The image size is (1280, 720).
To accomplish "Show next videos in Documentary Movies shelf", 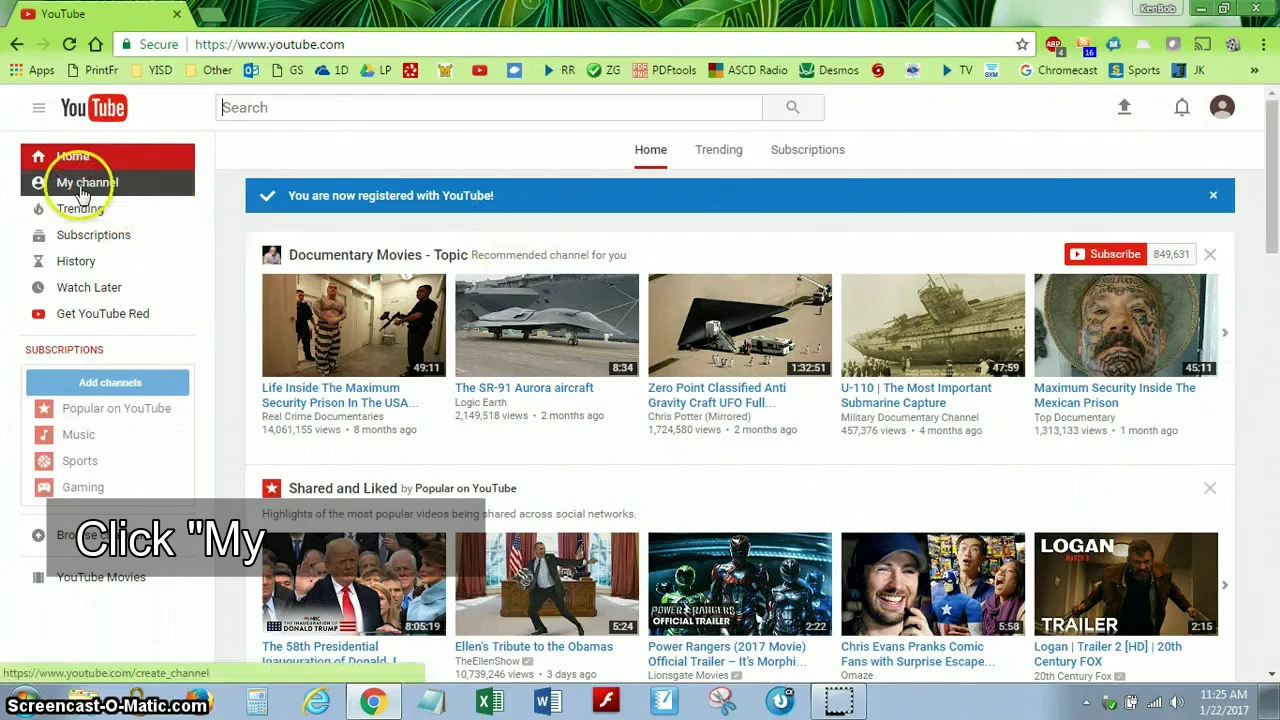I will (1225, 332).
